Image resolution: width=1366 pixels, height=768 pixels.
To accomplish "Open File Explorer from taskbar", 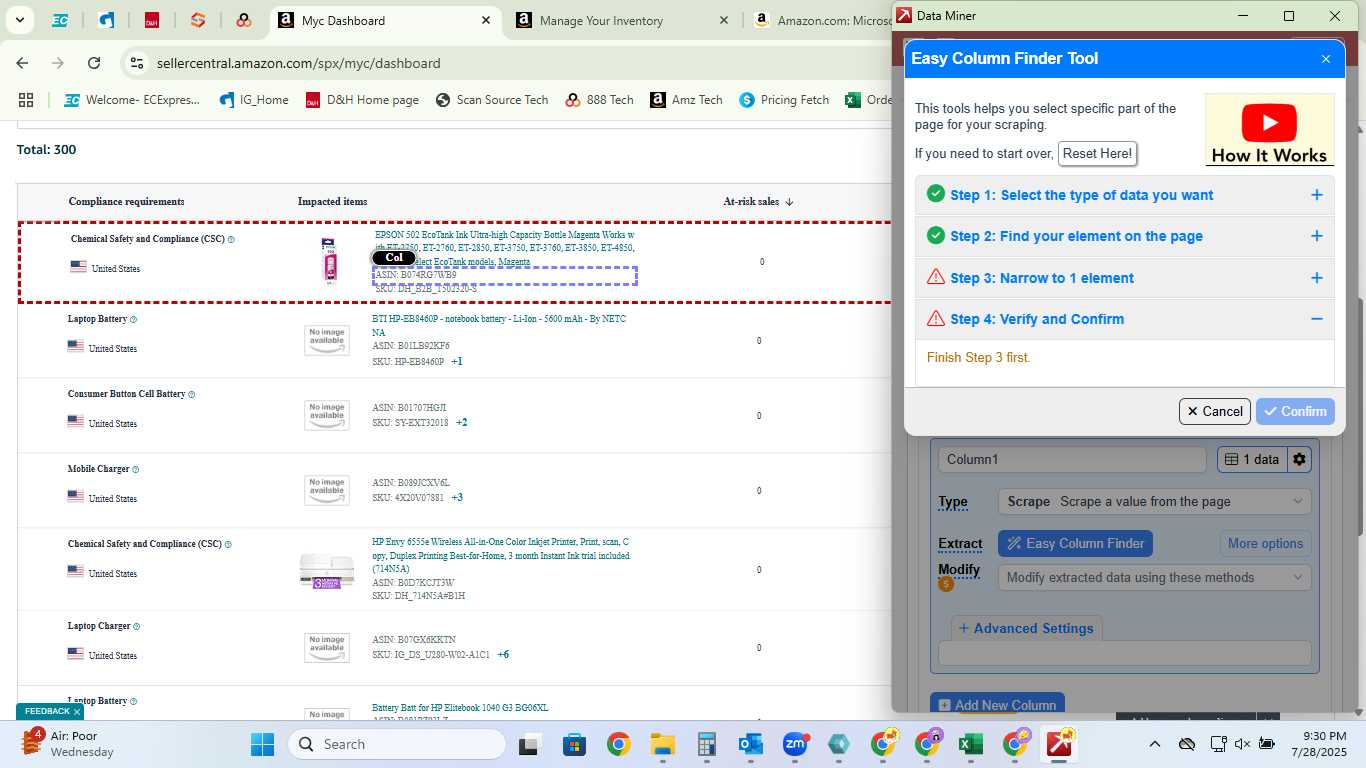I will point(662,744).
